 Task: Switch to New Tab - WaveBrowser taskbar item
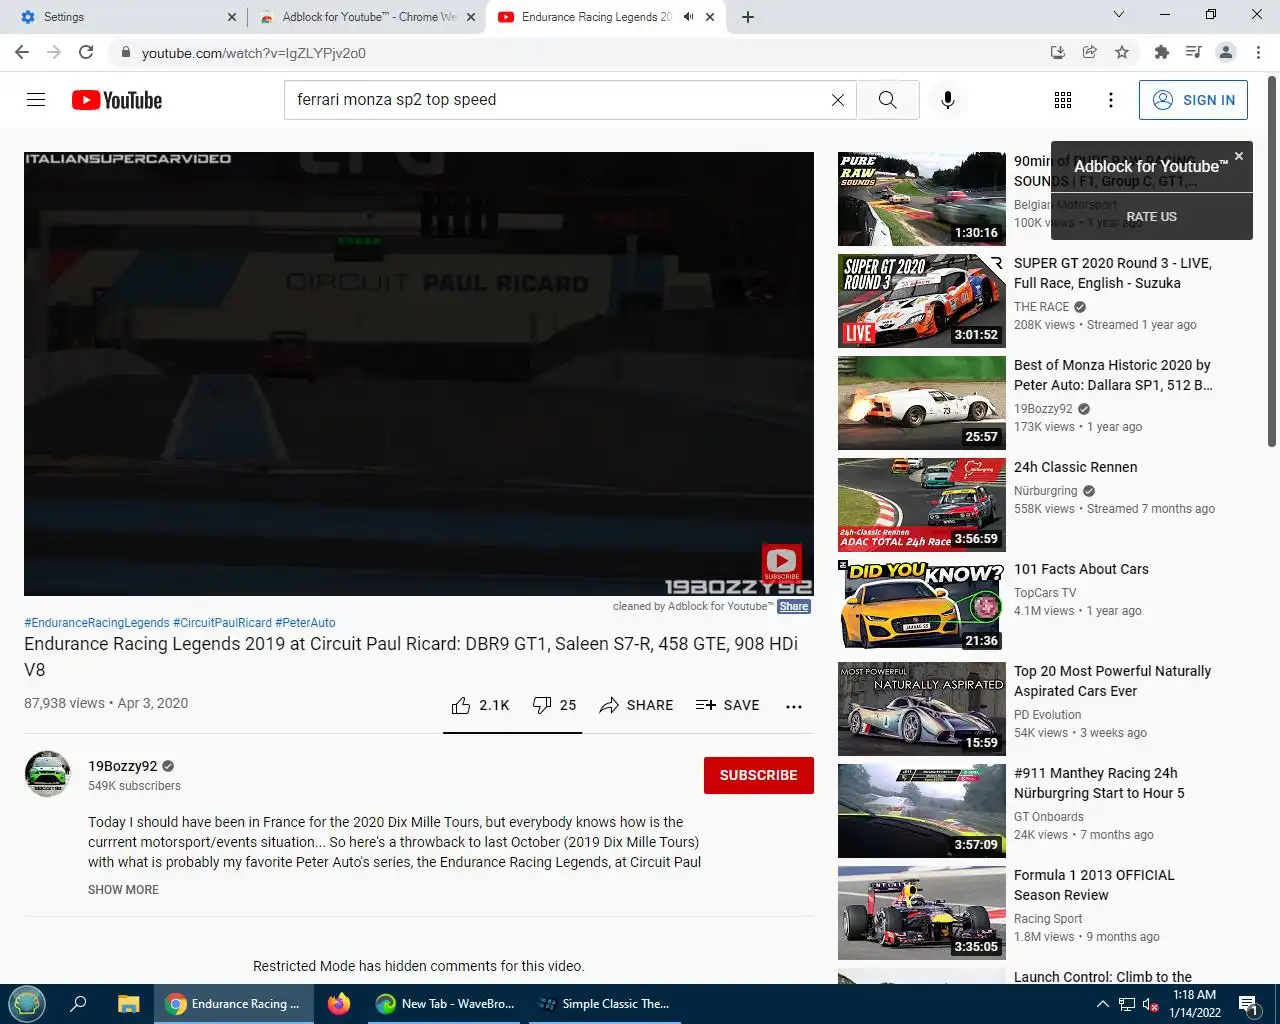pyautogui.click(x=445, y=1004)
